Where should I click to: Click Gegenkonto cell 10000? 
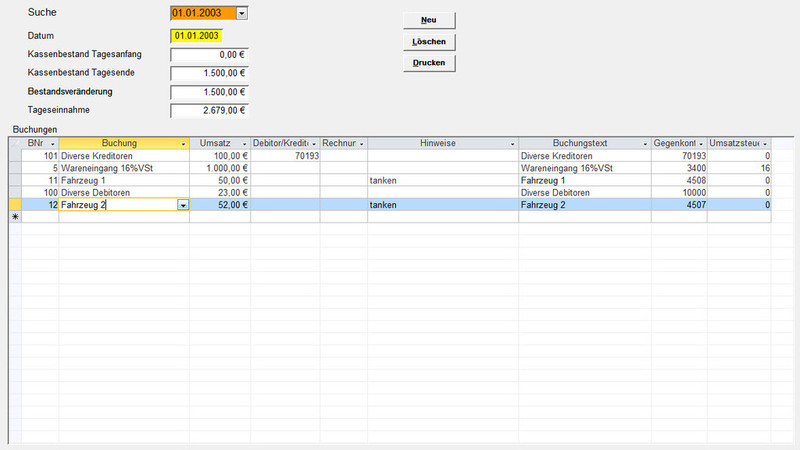pos(679,193)
